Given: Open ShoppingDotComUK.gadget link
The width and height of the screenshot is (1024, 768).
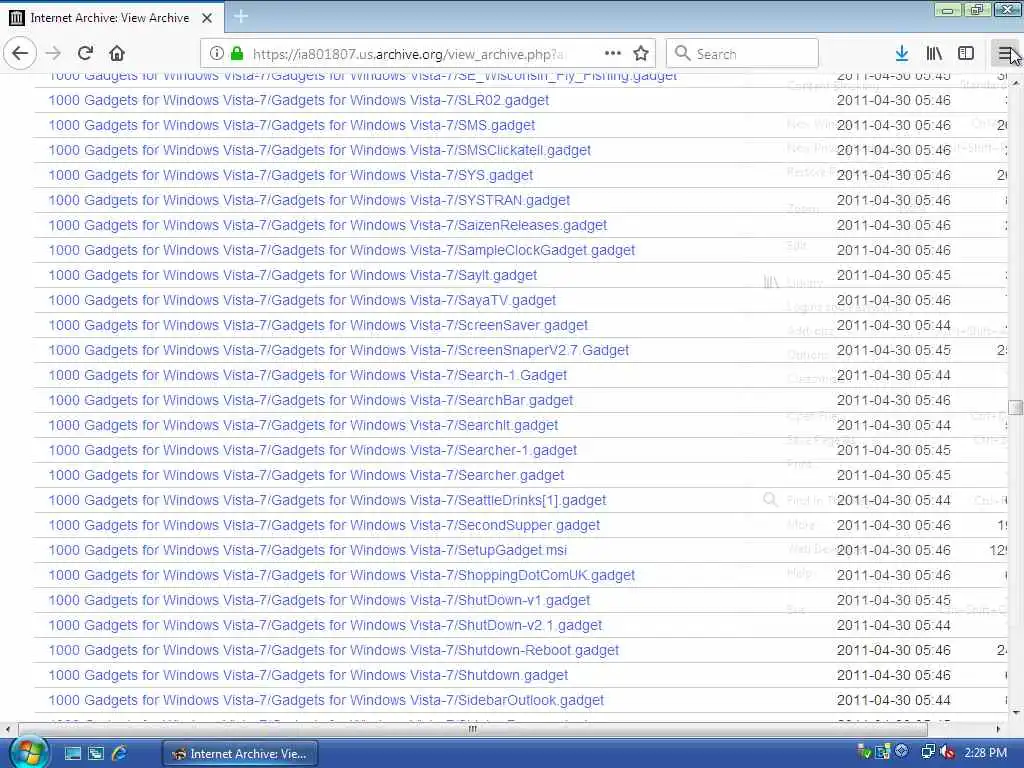Looking at the screenshot, I should tap(342, 575).
